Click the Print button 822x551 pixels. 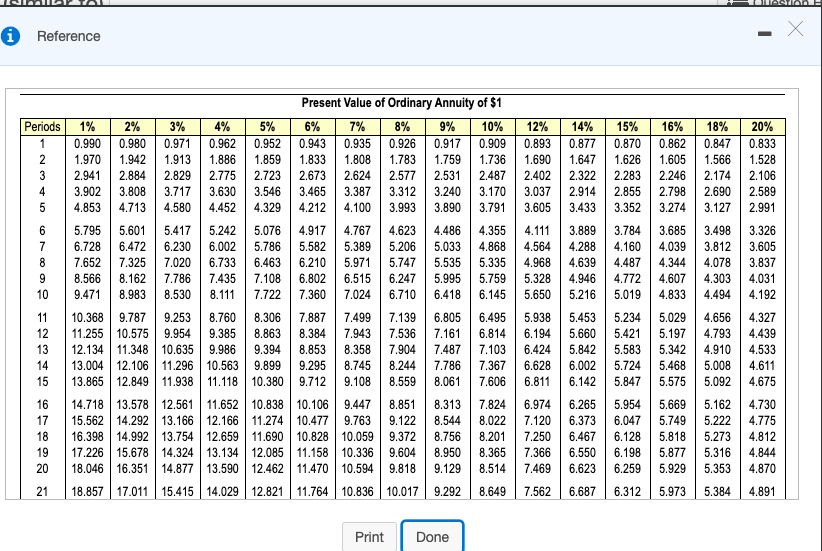click(369, 537)
